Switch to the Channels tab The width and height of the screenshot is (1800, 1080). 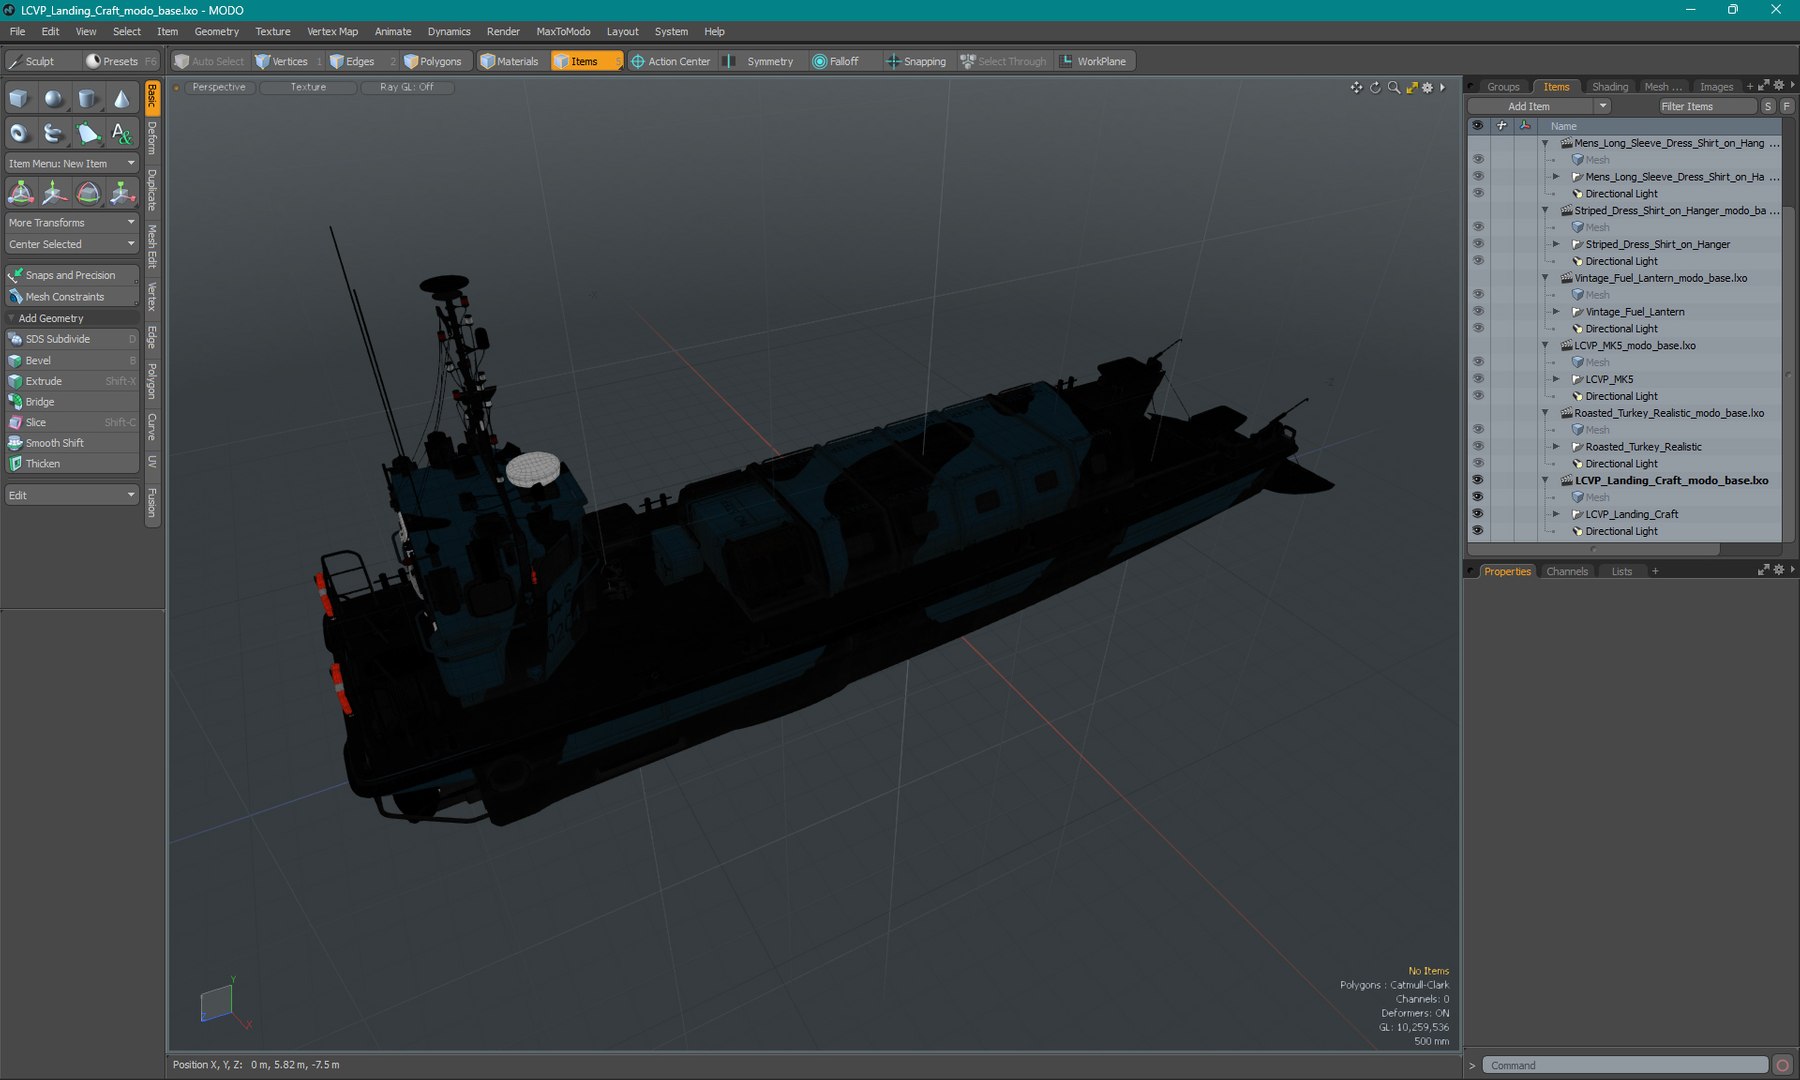point(1566,571)
